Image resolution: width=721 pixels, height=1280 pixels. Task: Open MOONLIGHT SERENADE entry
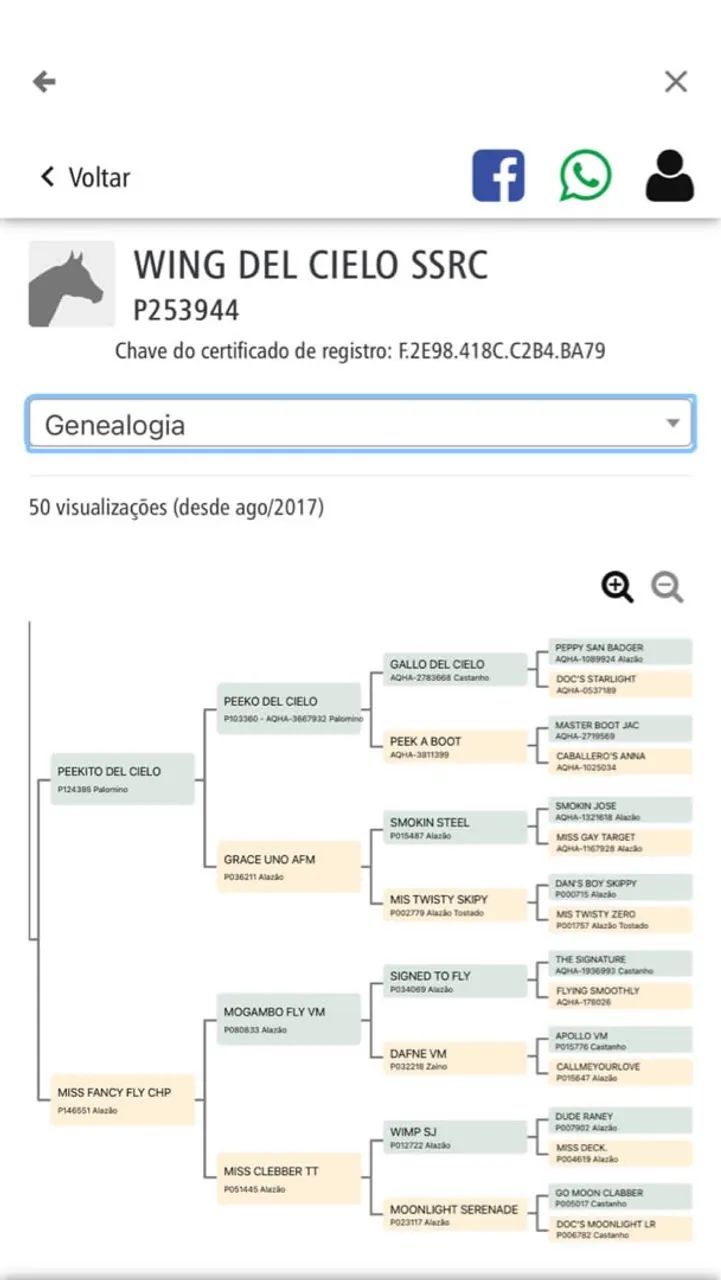tap(456, 1215)
